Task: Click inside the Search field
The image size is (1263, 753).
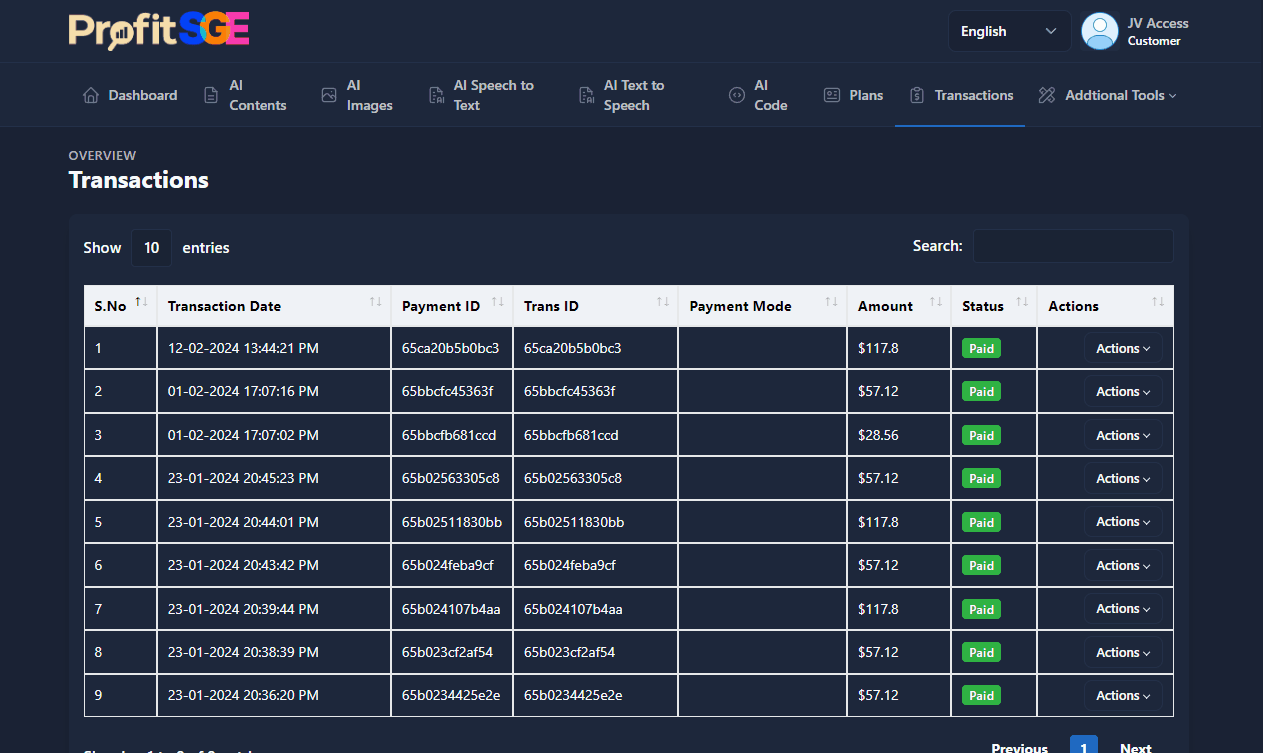Action: (1072, 246)
